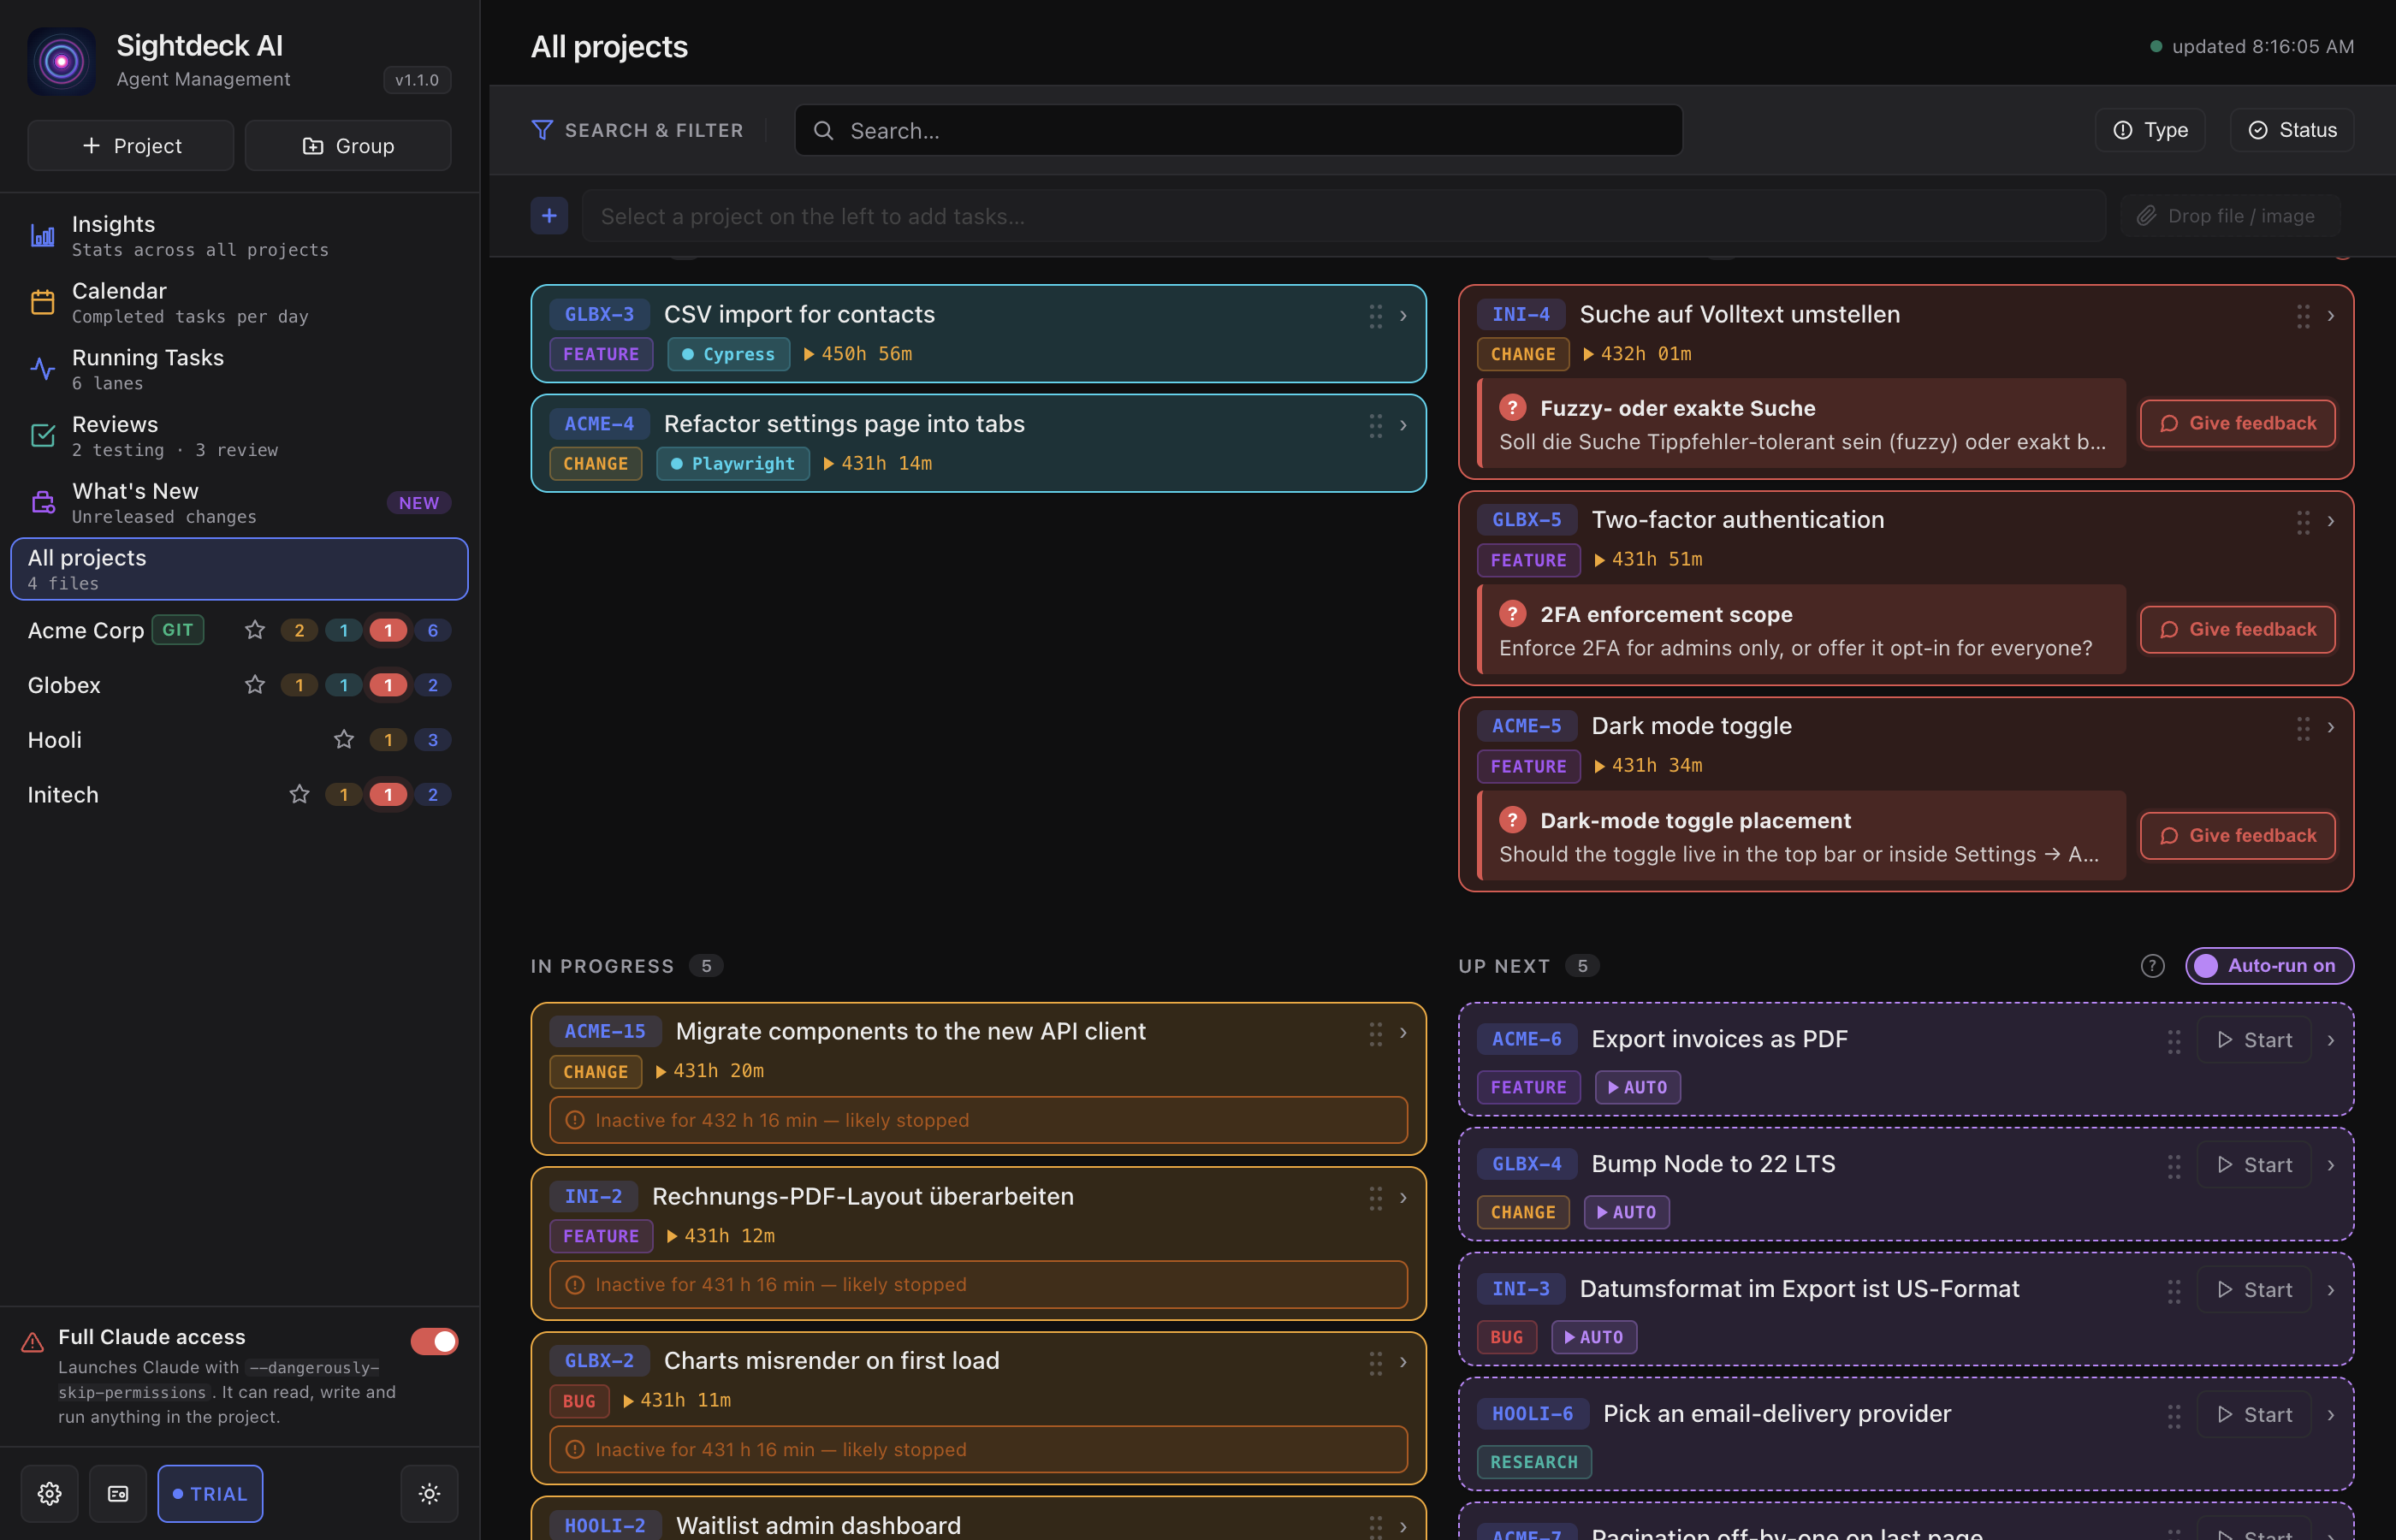Create a new Project
2396x1540 pixels.
[x=131, y=146]
